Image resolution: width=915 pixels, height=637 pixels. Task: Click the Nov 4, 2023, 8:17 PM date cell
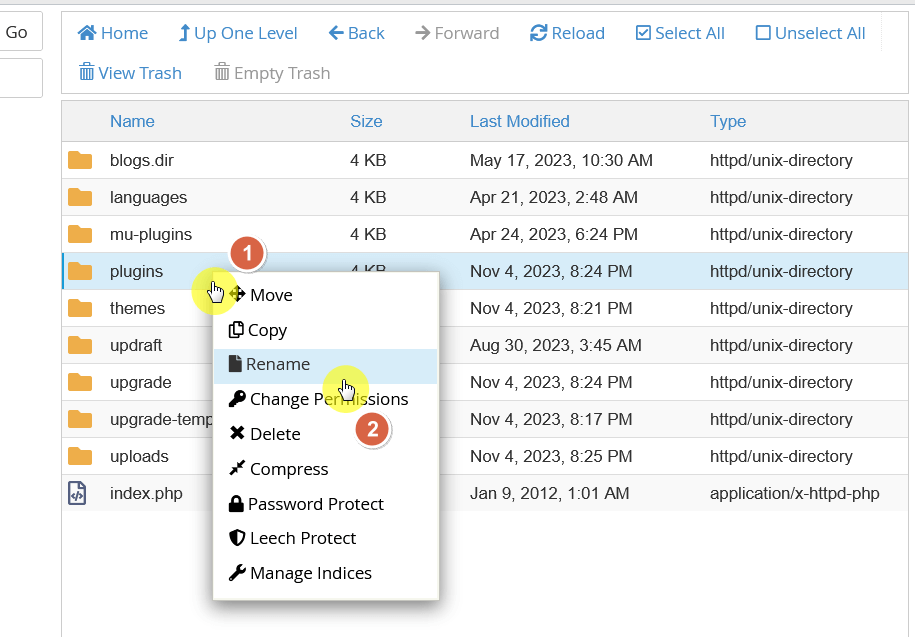point(551,419)
